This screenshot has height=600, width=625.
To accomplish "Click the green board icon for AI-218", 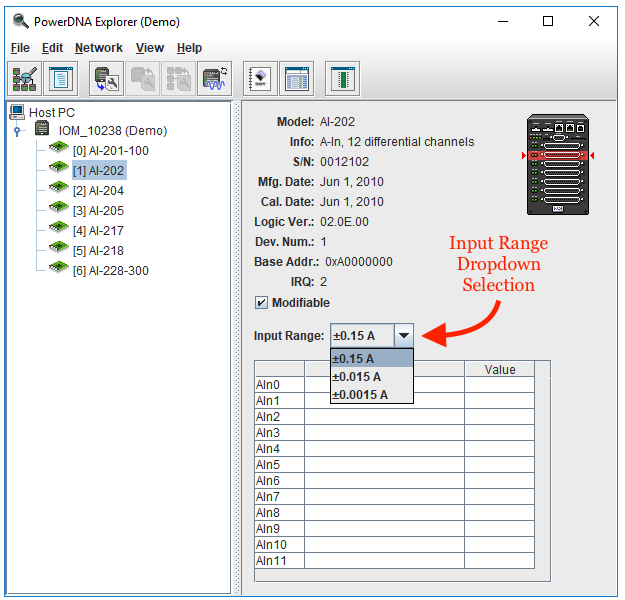I will (59, 247).
